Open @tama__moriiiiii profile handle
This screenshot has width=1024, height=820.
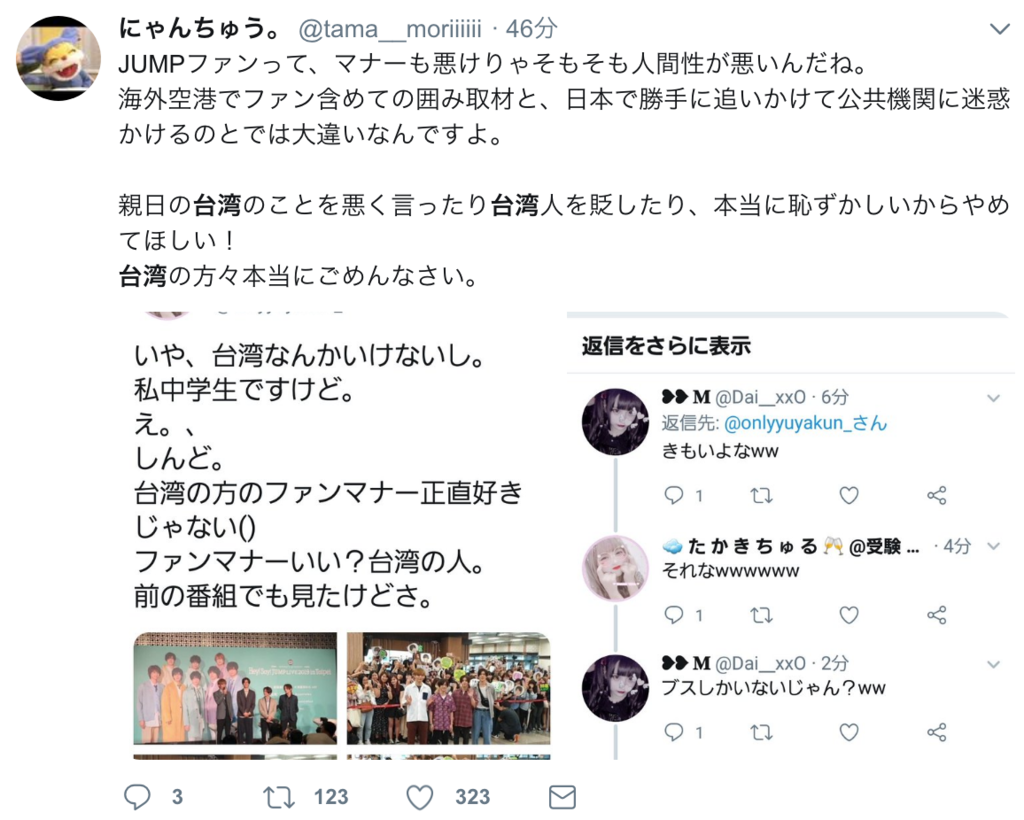click(390, 29)
